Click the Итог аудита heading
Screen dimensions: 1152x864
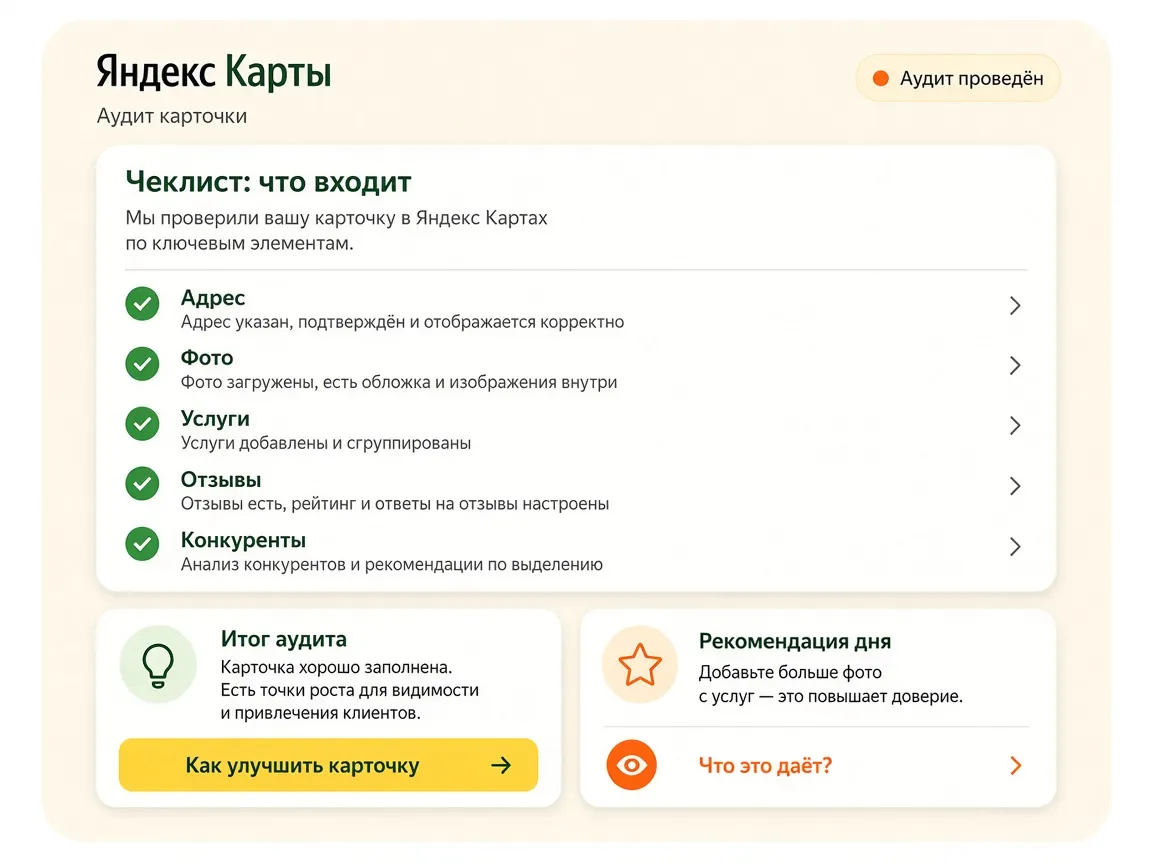point(284,639)
